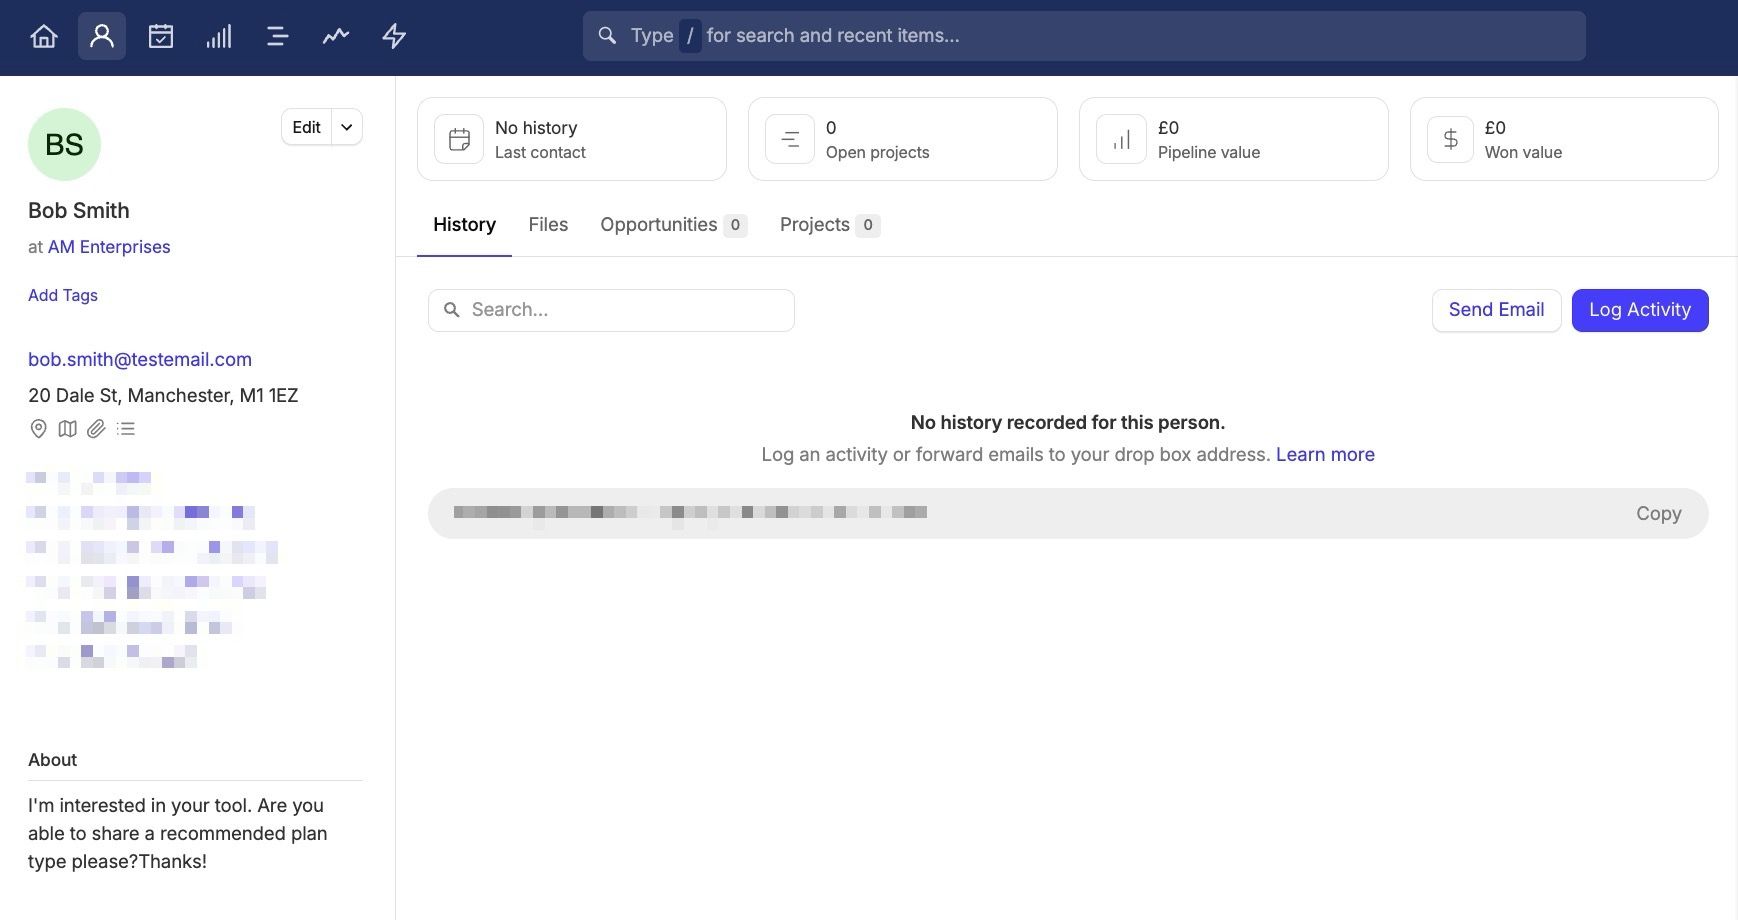Open the People & Organisations icon
1738x920 pixels.
point(102,36)
